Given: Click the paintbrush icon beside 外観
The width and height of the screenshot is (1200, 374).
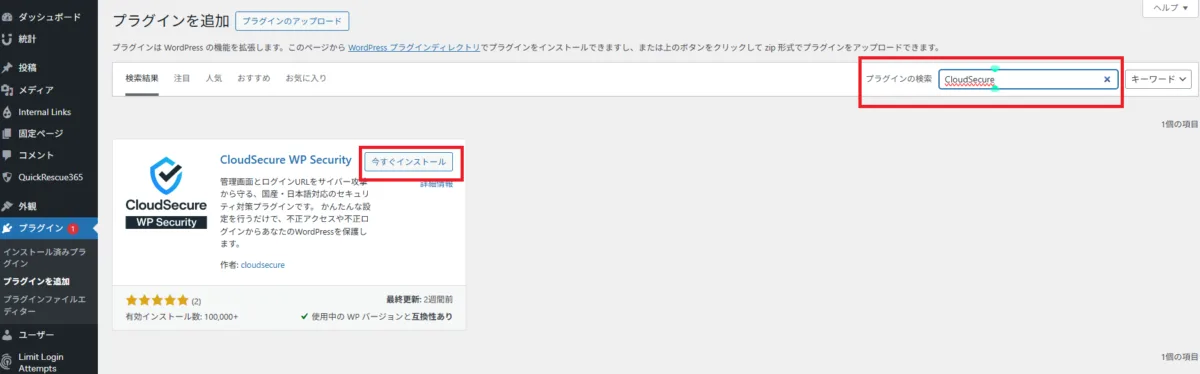Looking at the screenshot, I should 8,206.
